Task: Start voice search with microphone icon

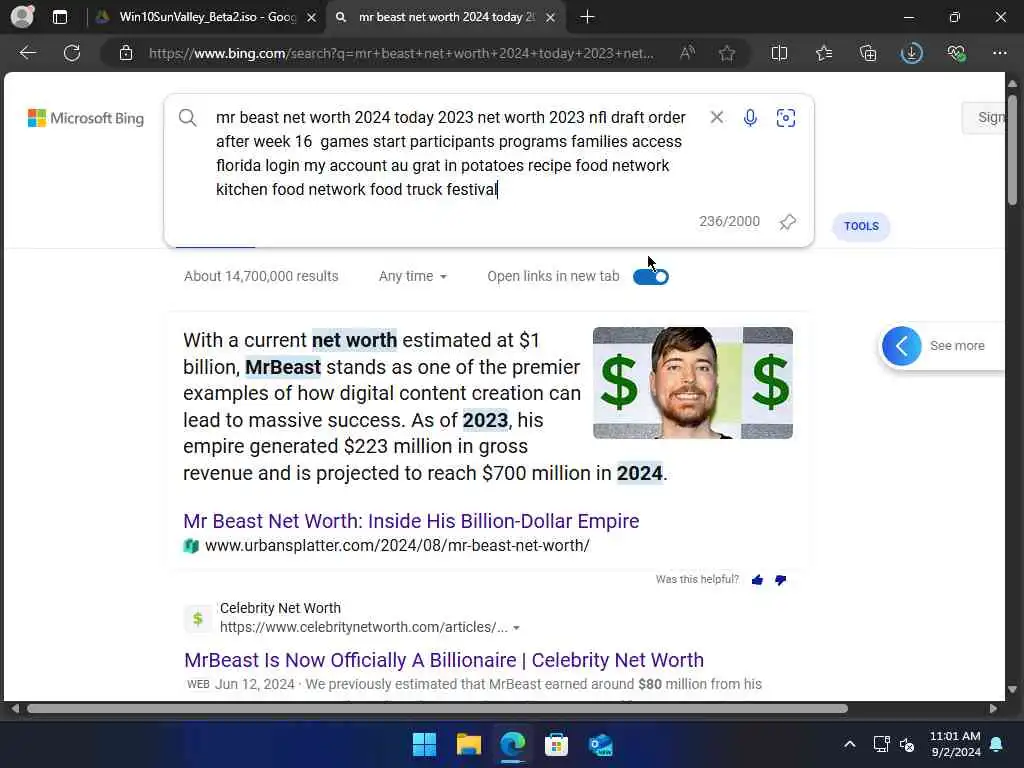Action: pos(750,118)
